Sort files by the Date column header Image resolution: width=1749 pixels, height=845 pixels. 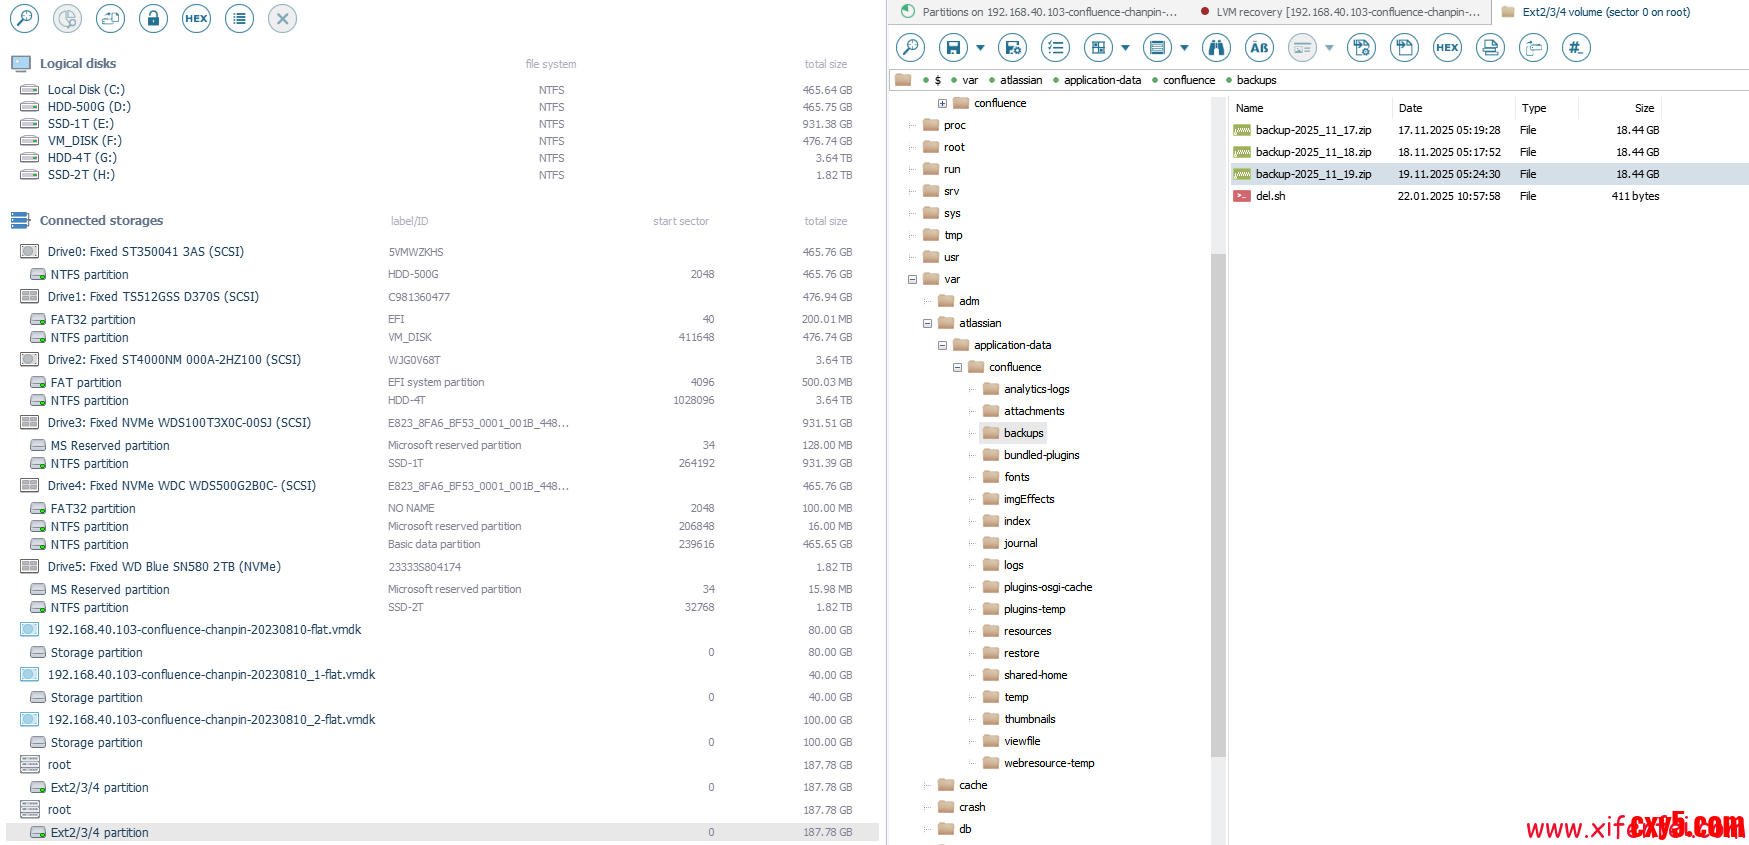[x=1410, y=108]
